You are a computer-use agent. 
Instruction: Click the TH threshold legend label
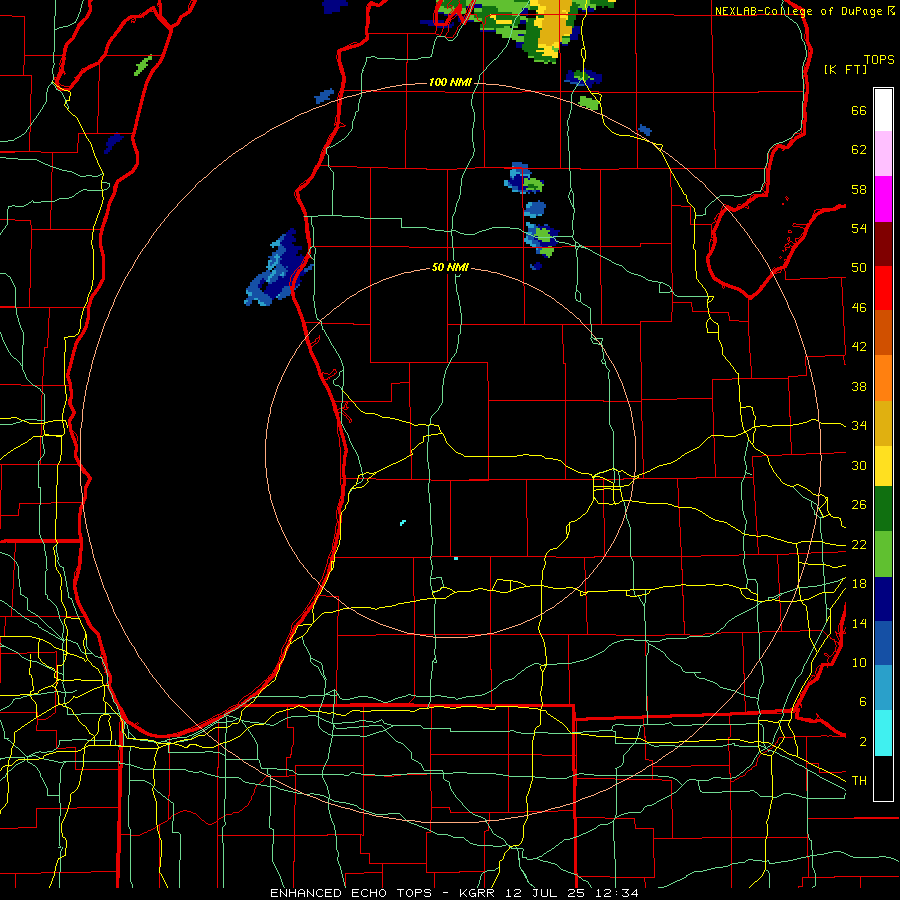click(x=859, y=780)
